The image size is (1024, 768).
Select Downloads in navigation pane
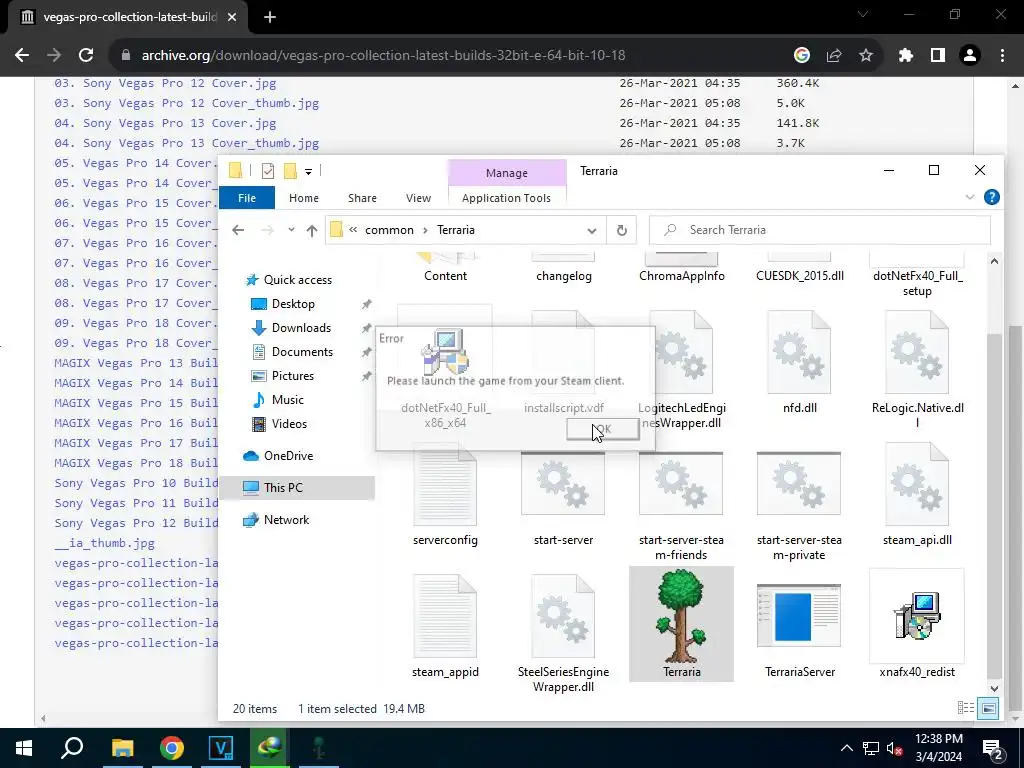click(x=300, y=328)
